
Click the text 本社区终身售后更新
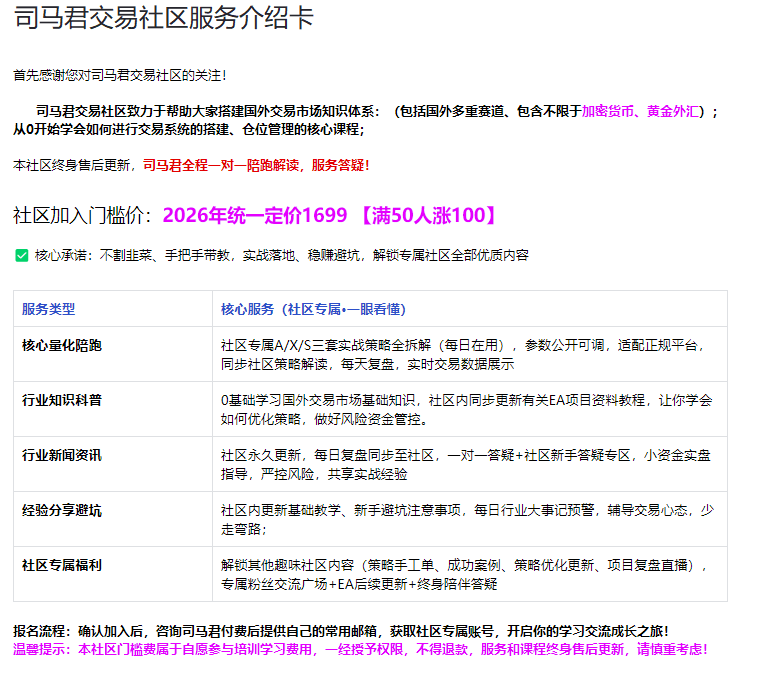tap(72, 165)
